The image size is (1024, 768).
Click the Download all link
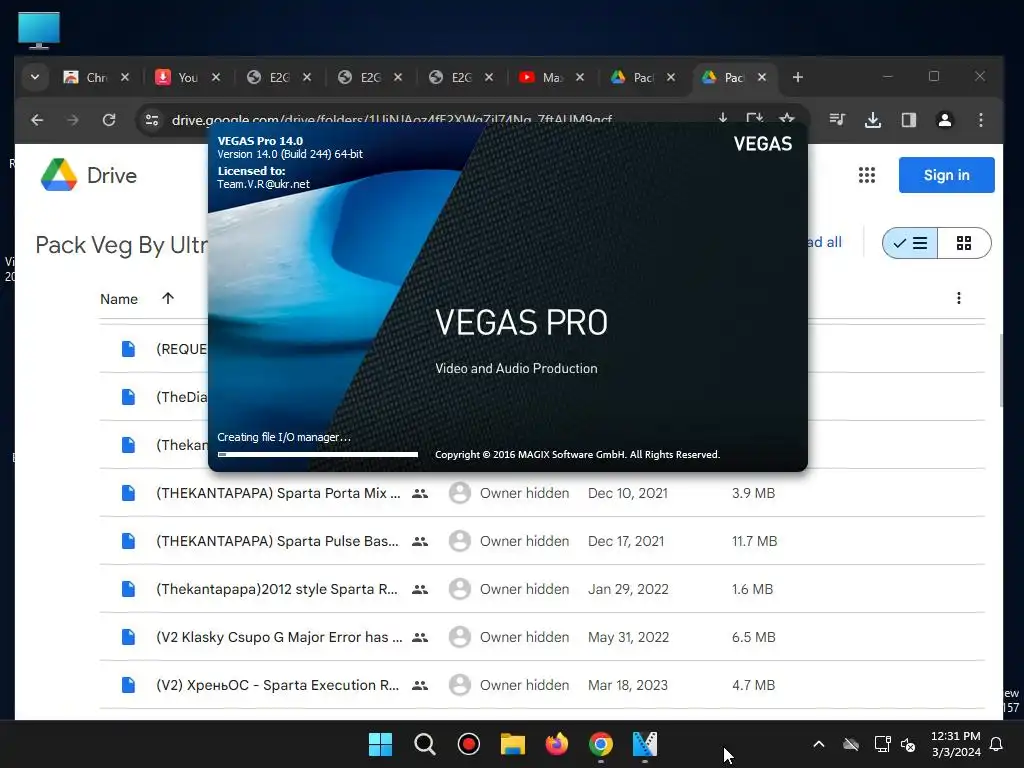point(825,242)
